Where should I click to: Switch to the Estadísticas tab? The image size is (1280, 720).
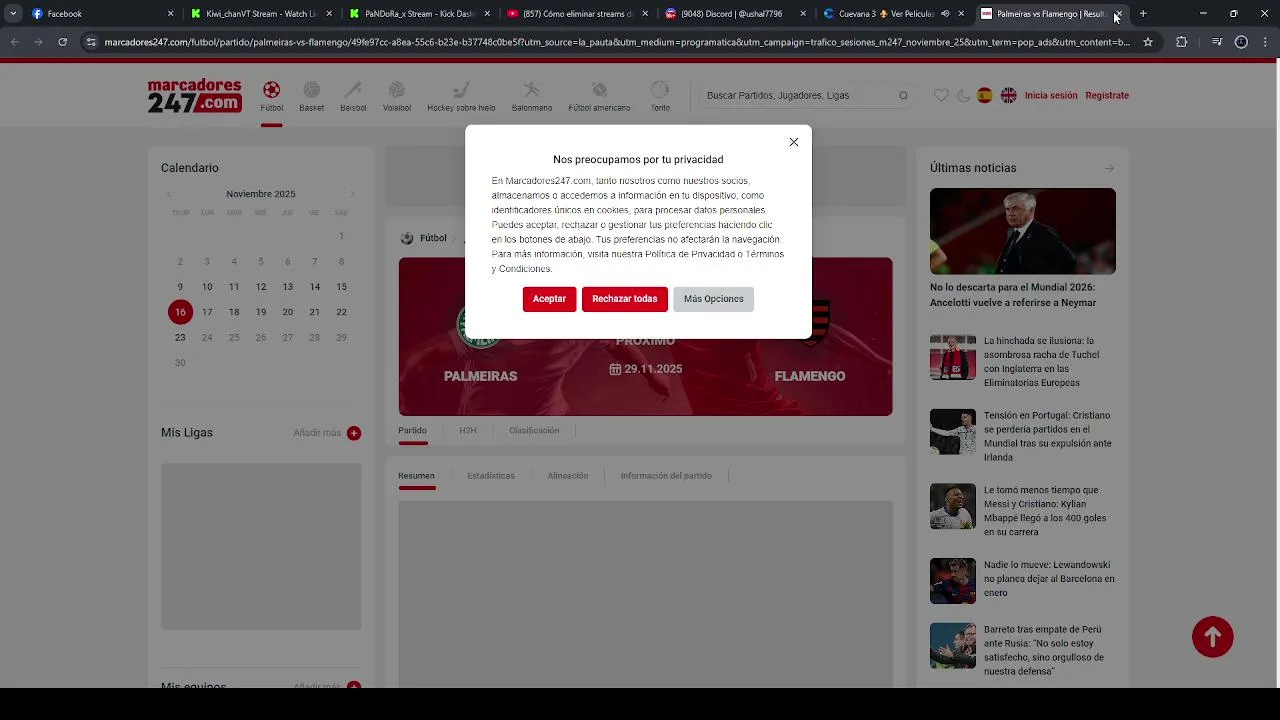click(491, 476)
